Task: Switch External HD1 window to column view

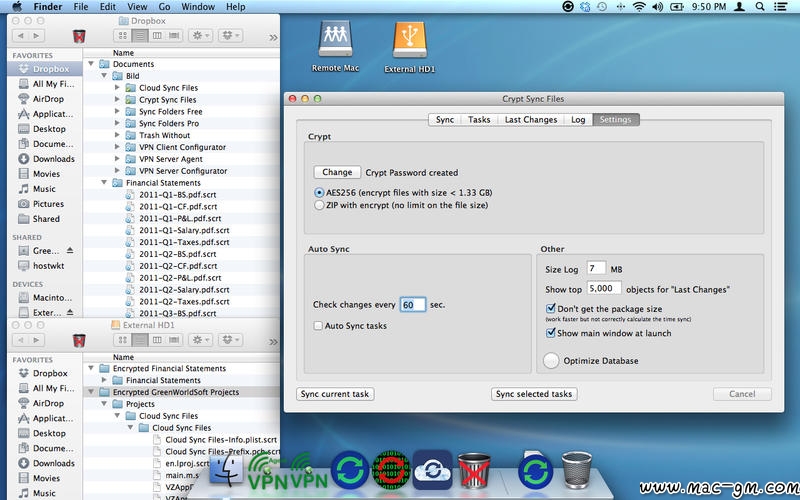Action: click(157, 340)
